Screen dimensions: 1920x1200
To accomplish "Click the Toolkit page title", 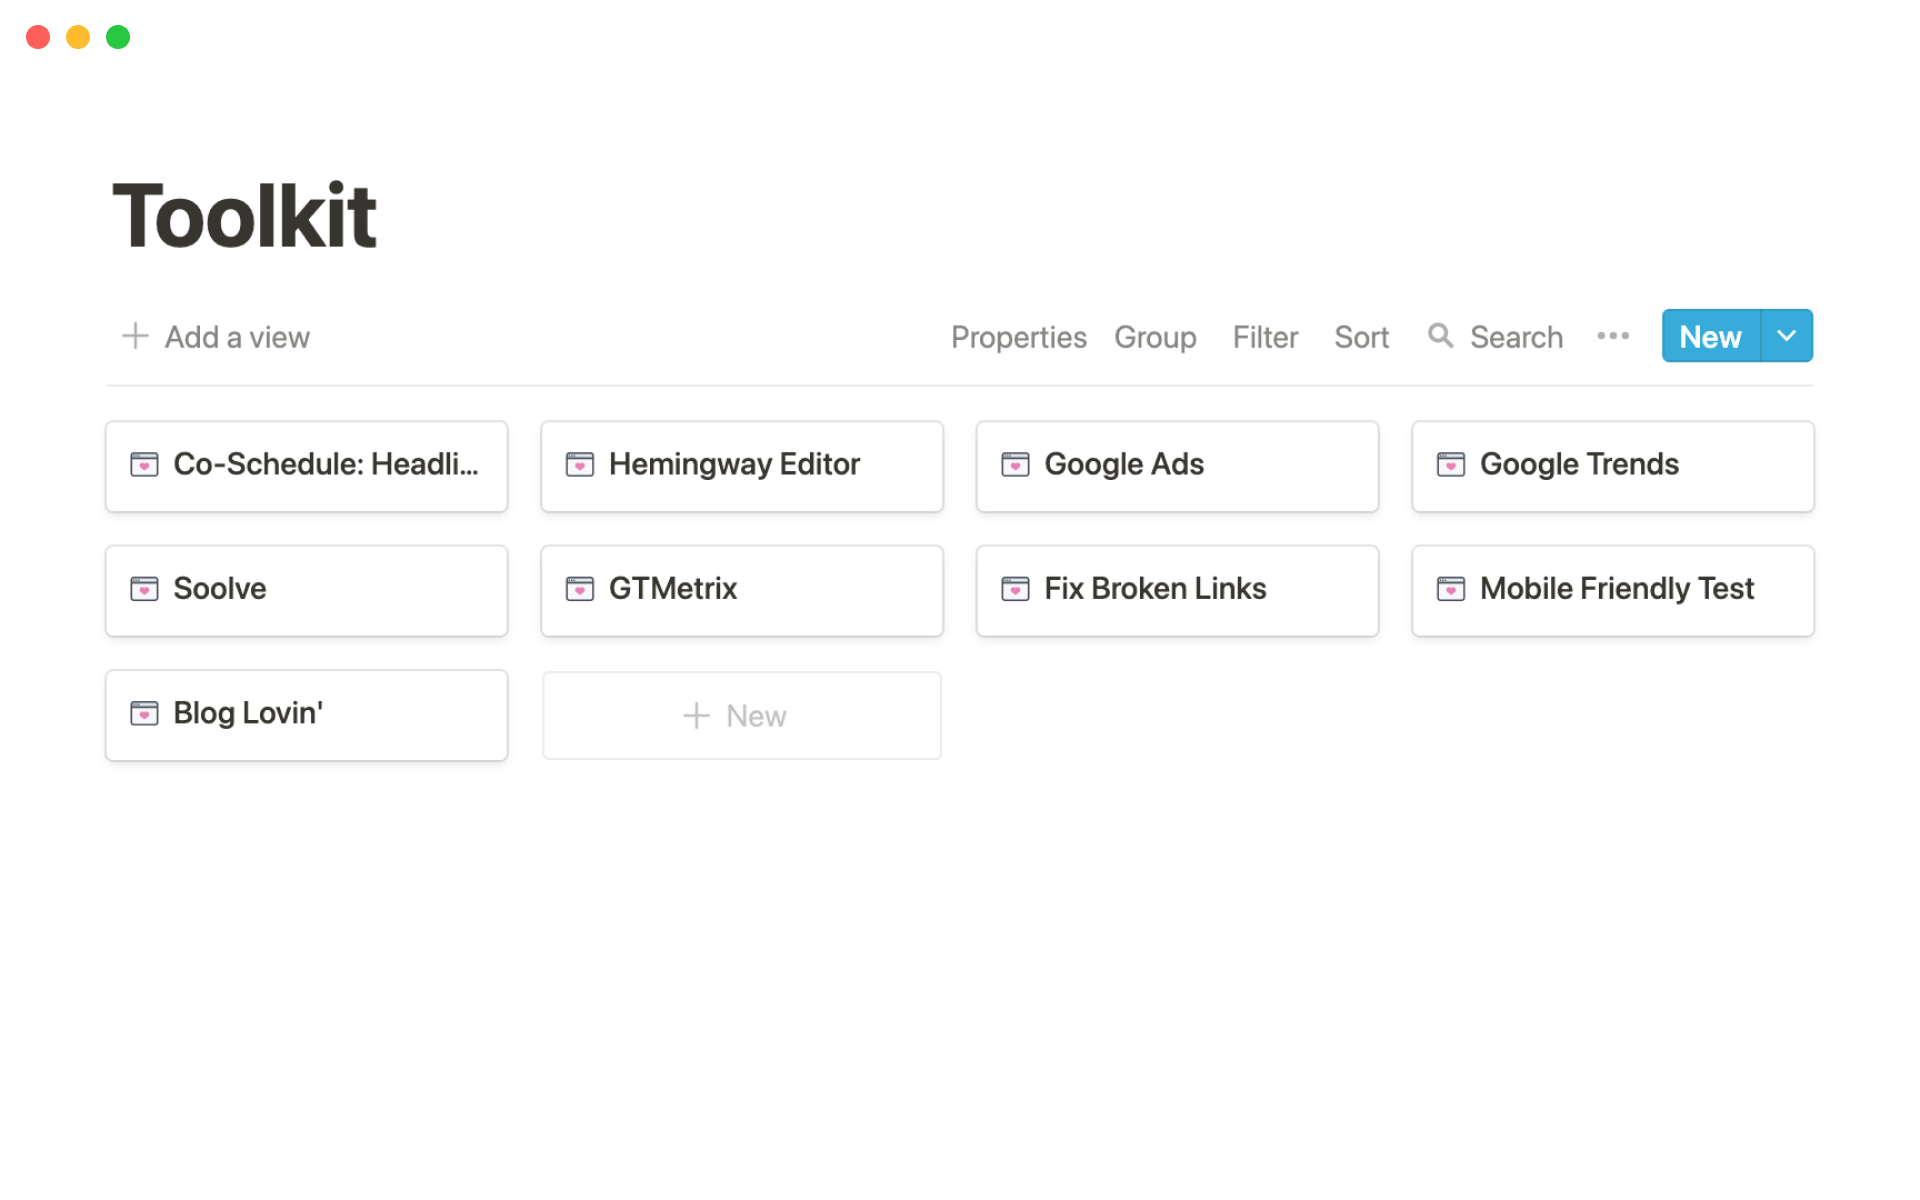I will [x=244, y=216].
